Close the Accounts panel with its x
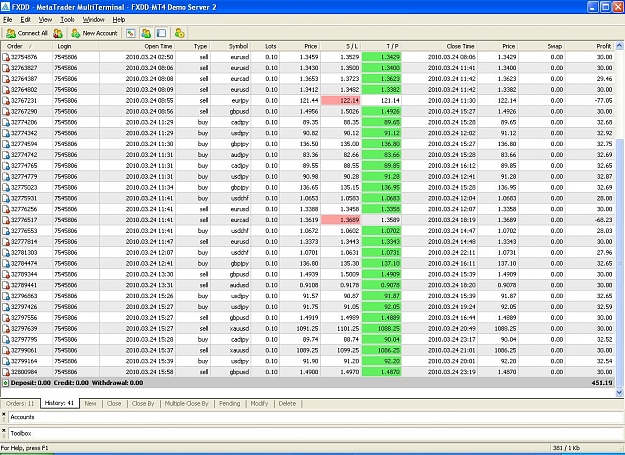Image resolution: width=625 pixels, height=455 pixels. point(4,414)
